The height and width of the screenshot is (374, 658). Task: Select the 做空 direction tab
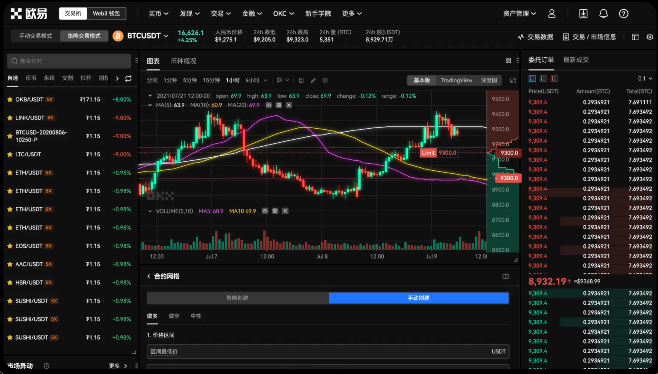[174, 316]
